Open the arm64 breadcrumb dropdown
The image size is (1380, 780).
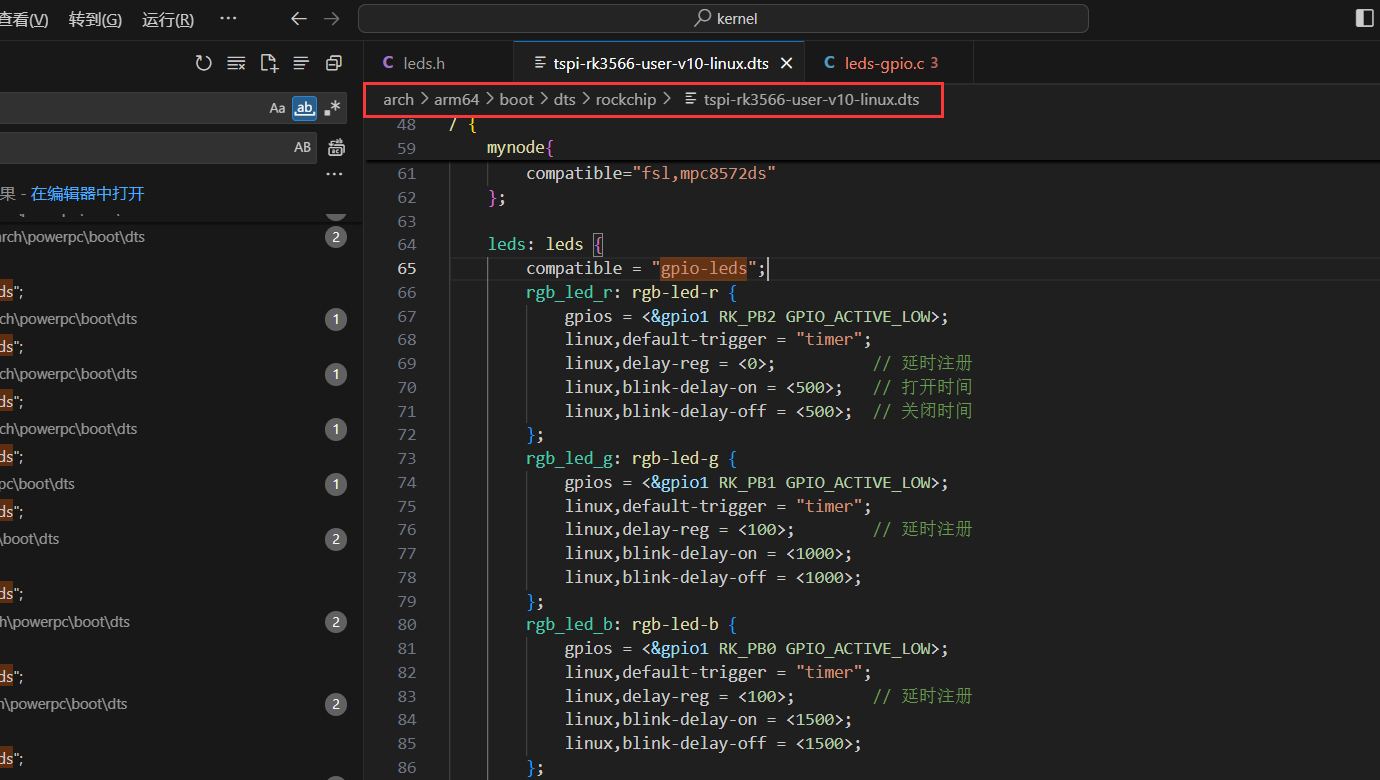pos(456,99)
